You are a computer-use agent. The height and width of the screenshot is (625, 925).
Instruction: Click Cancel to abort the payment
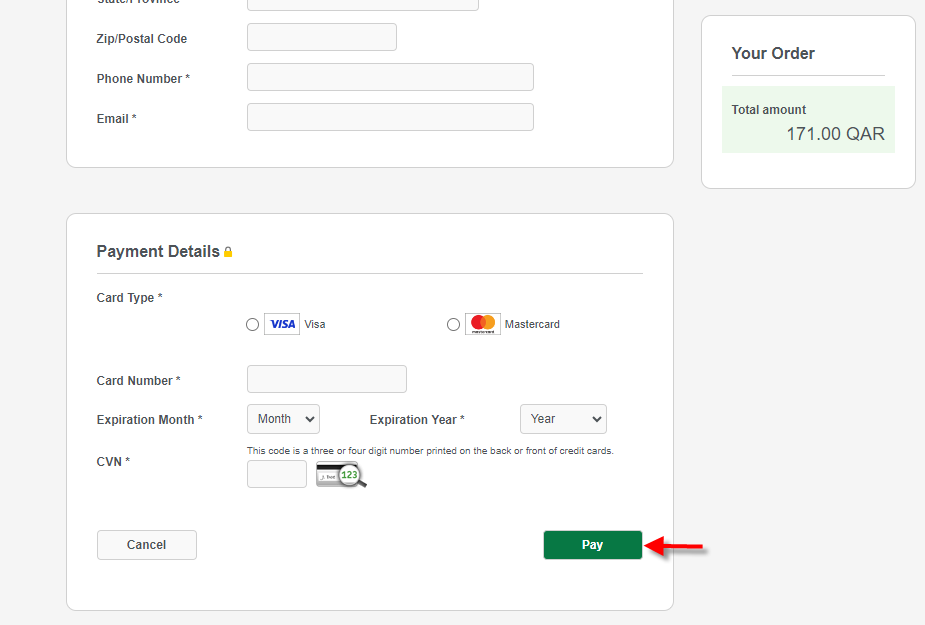click(x=146, y=544)
